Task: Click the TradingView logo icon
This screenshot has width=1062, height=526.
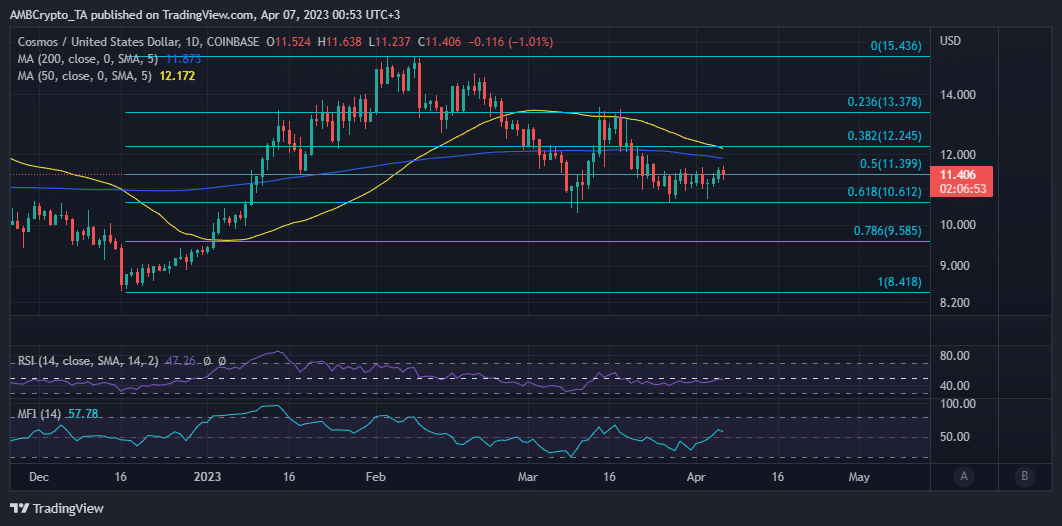Action: coord(20,508)
